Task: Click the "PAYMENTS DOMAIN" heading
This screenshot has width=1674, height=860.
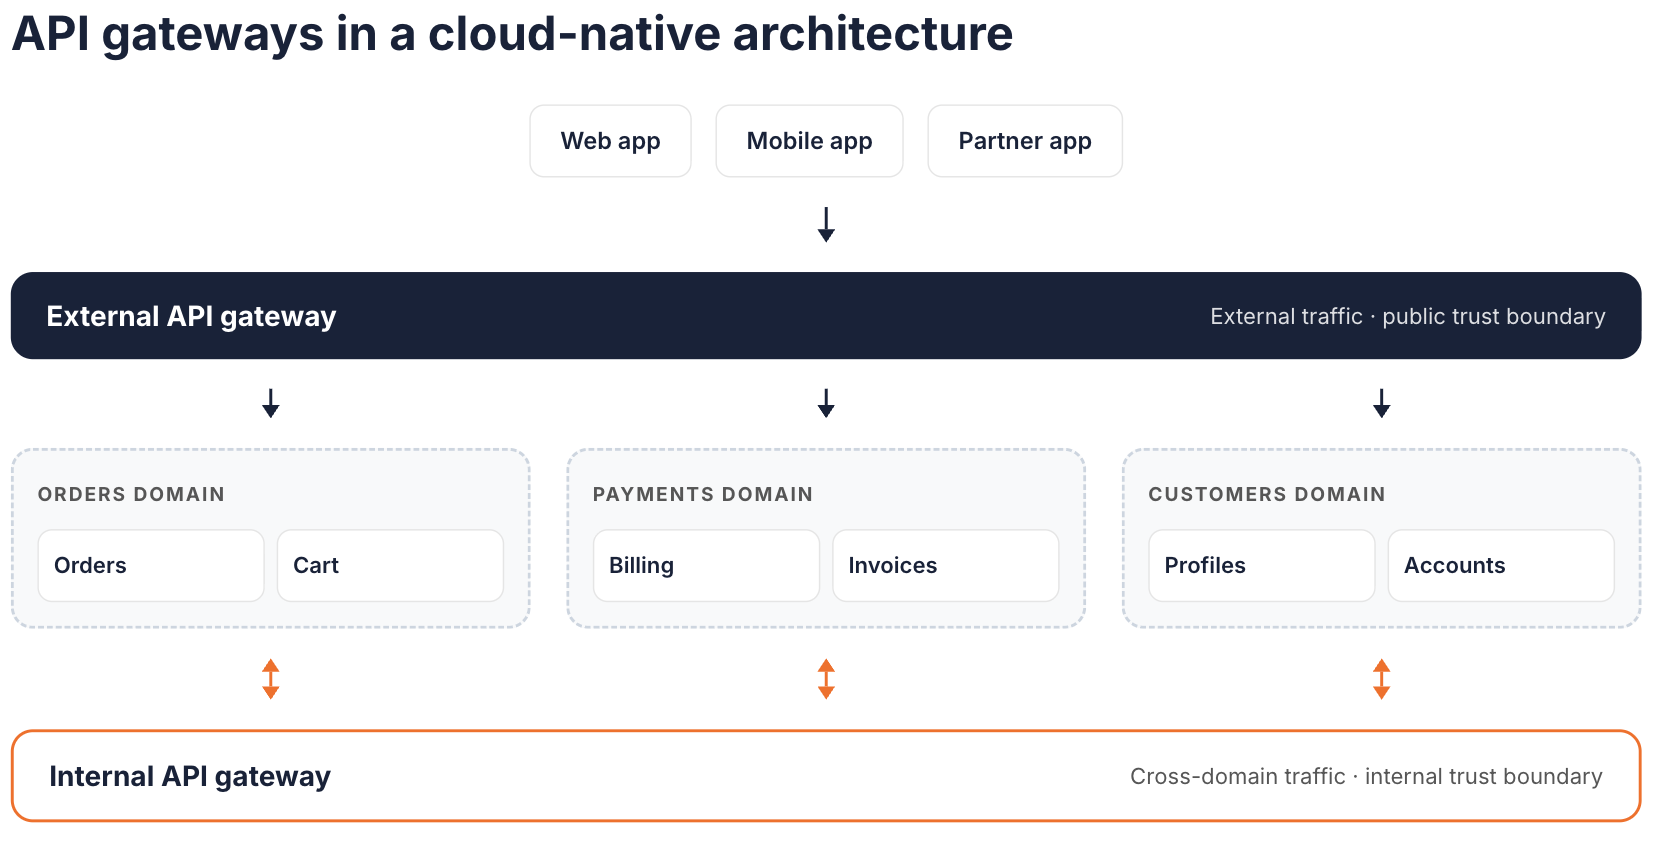Action: click(x=702, y=494)
